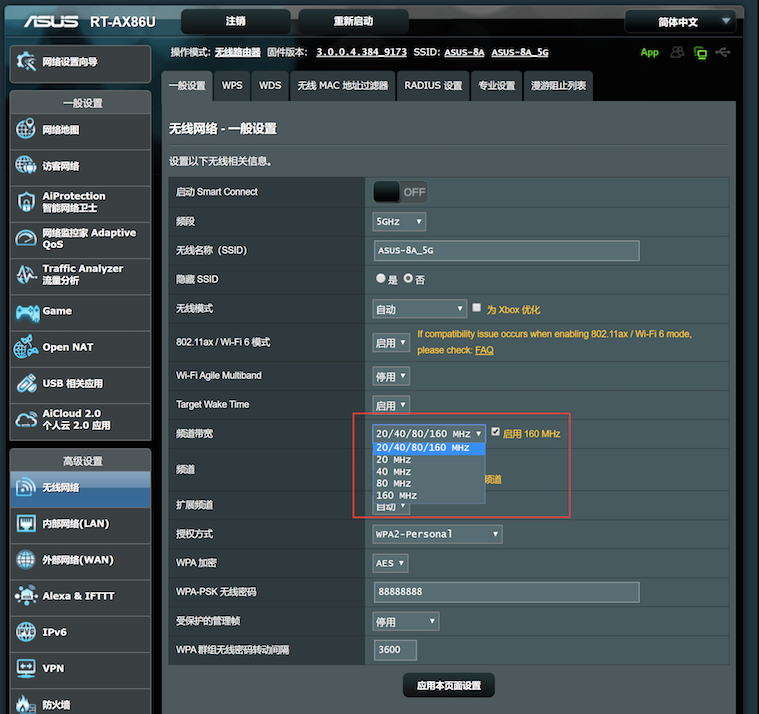Image resolution: width=759 pixels, height=714 pixels.
Task: Open AiProtection shield icon
Action: pyautogui.click(x=26, y=202)
